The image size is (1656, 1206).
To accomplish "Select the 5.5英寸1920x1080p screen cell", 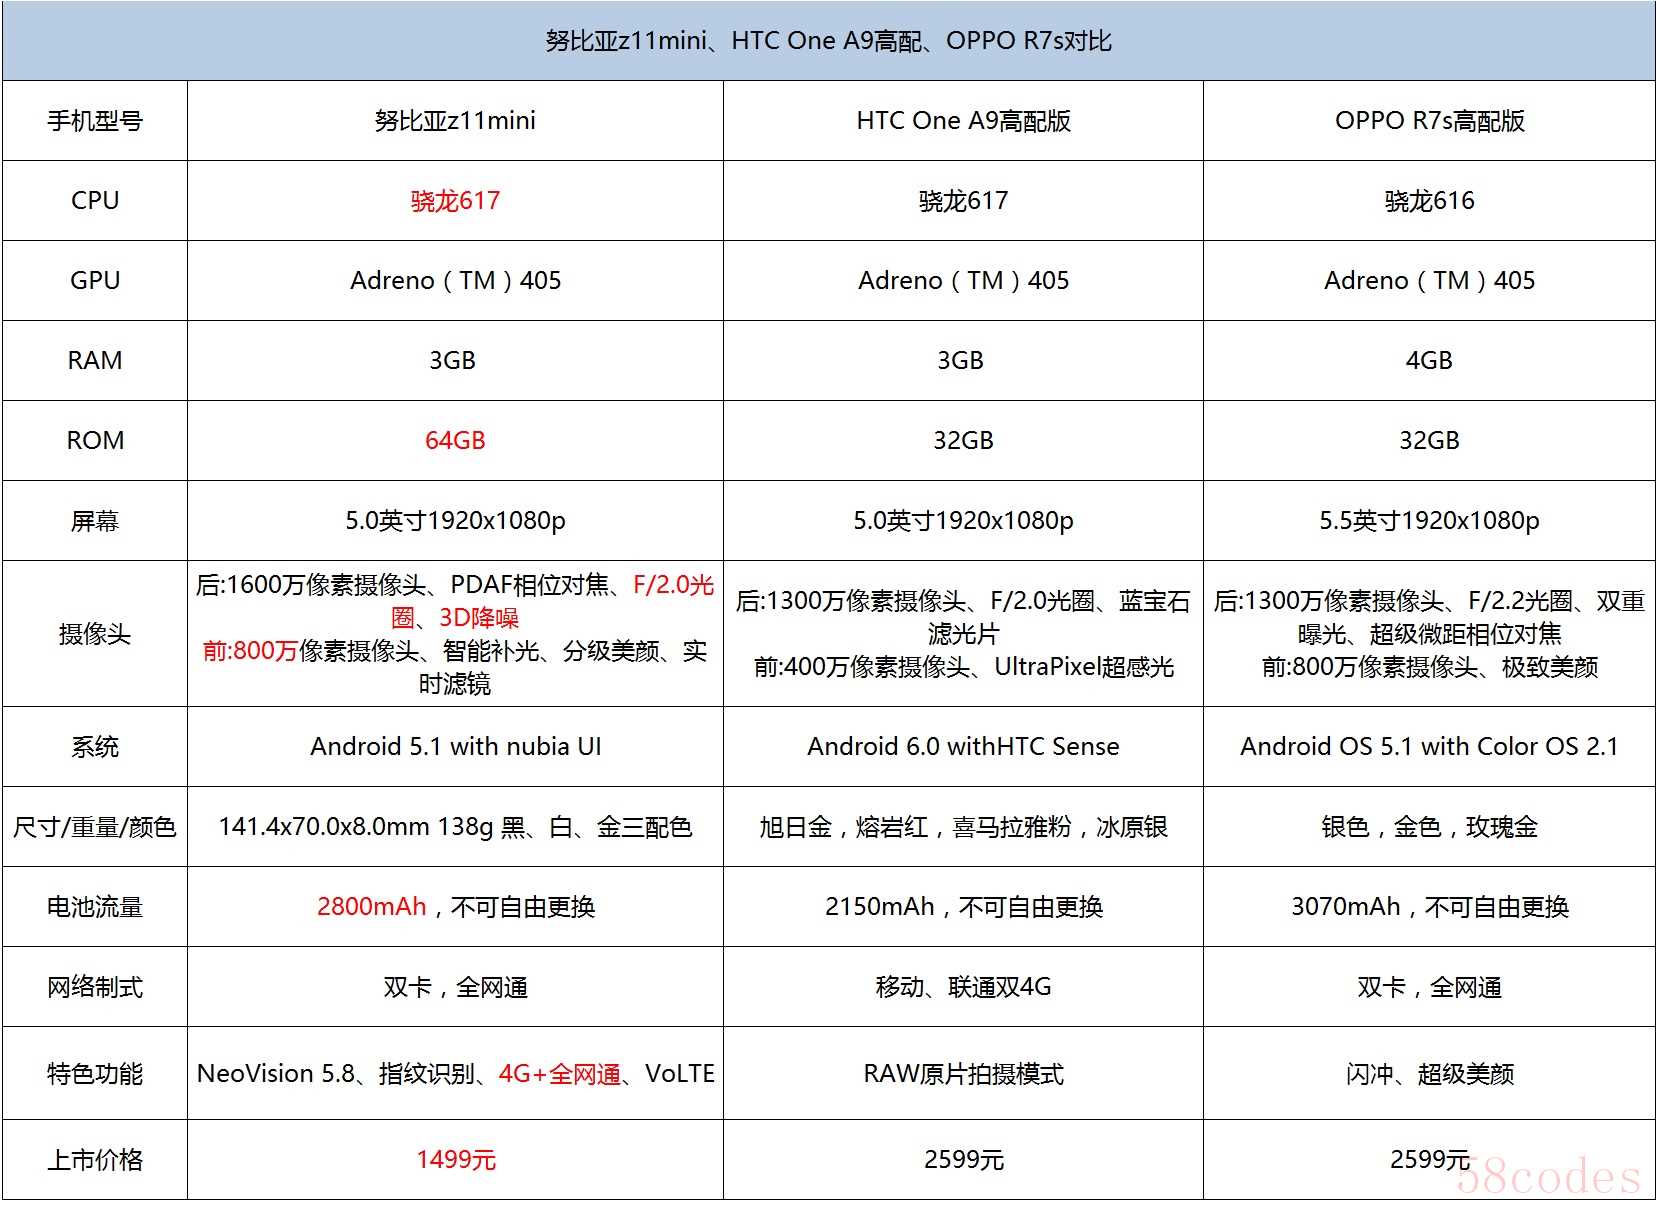I will tap(1429, 521).
